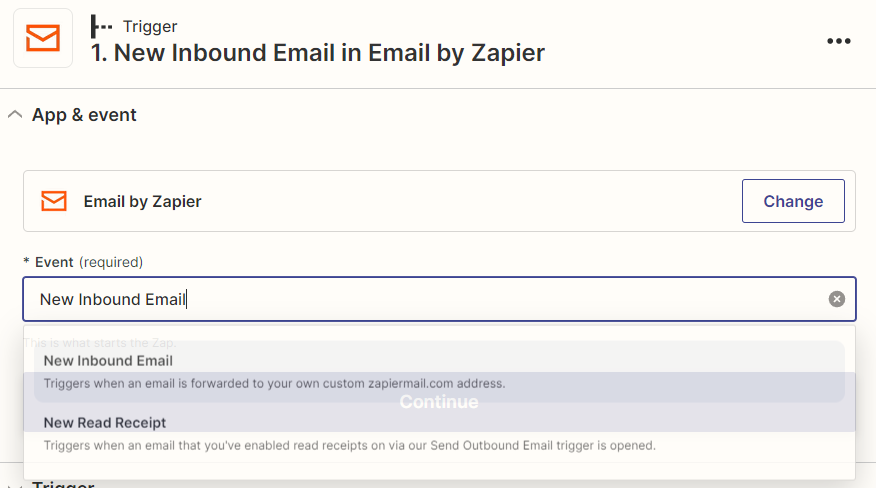Select the New Inbound Email dropdown option
The image size is (876, 488).
pyautogui.click(x=108, y=361)
